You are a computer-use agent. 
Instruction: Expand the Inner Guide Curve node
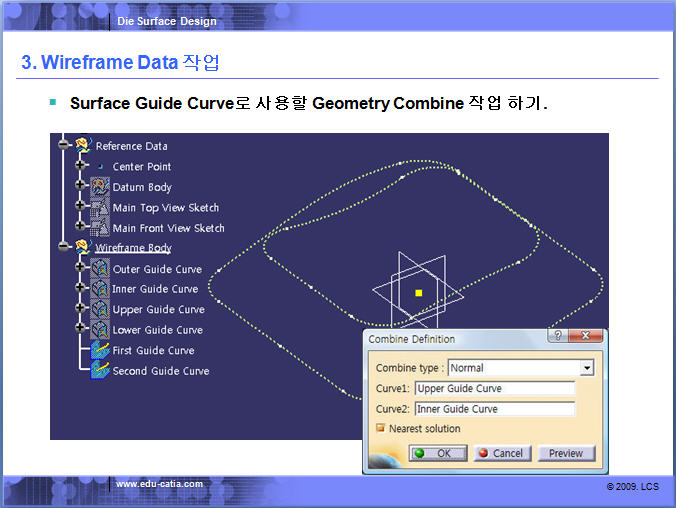[x=81, y=289]
